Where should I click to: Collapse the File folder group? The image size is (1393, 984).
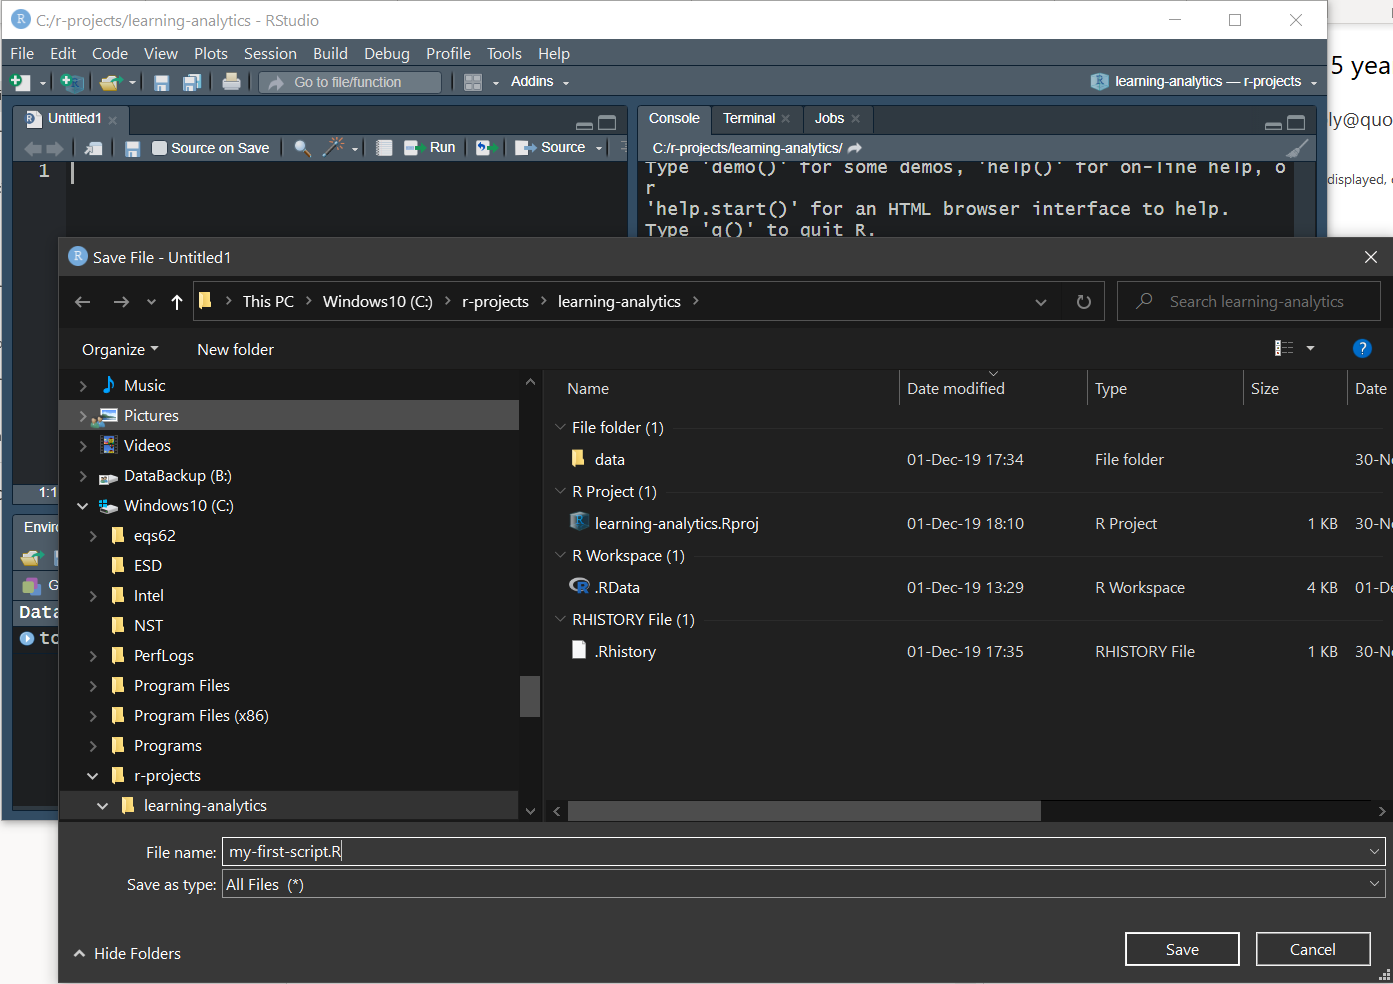(x=561, y=427)
